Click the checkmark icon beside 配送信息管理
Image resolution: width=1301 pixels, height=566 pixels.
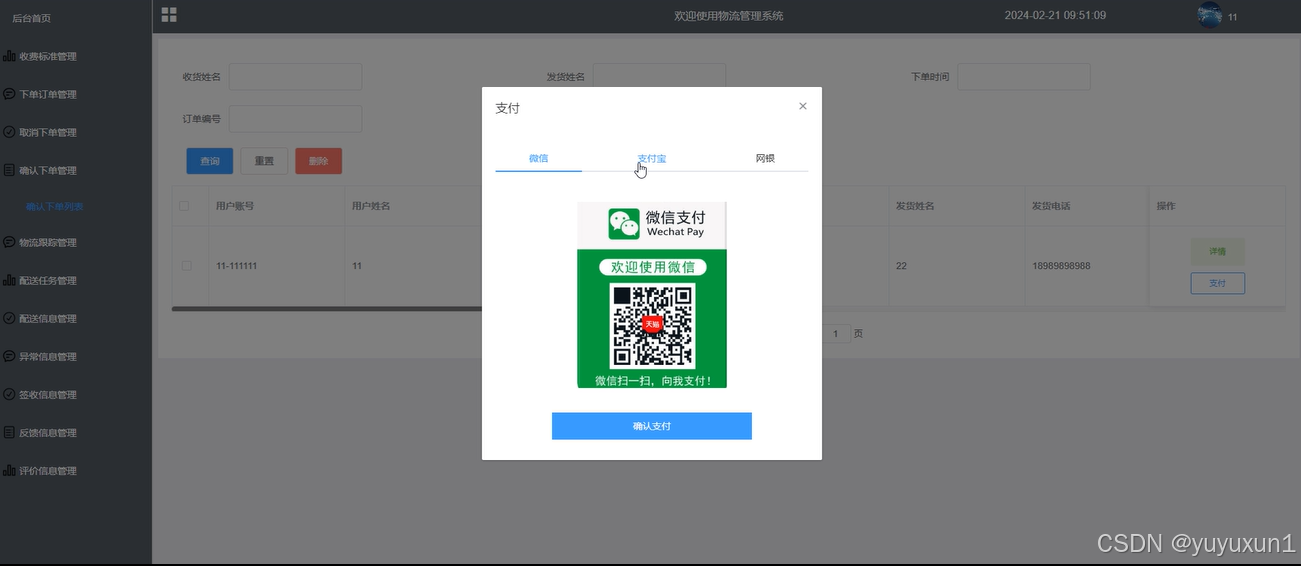point(9,318)
